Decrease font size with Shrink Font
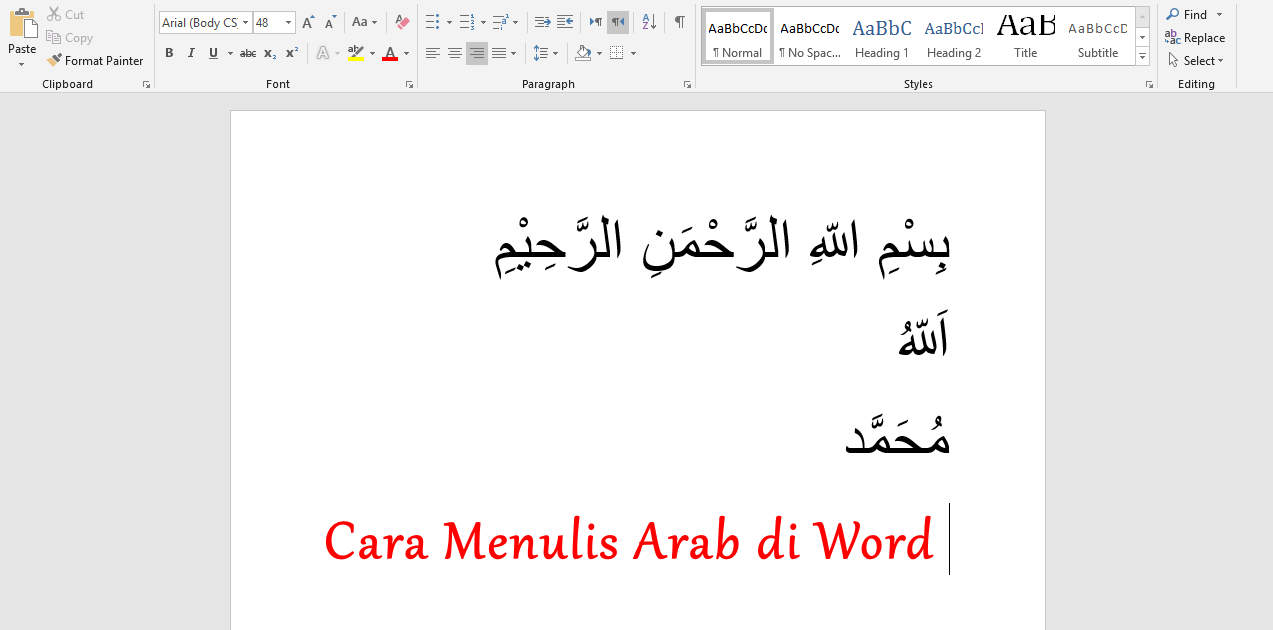 pyautogui.click(x=330, y=22)
